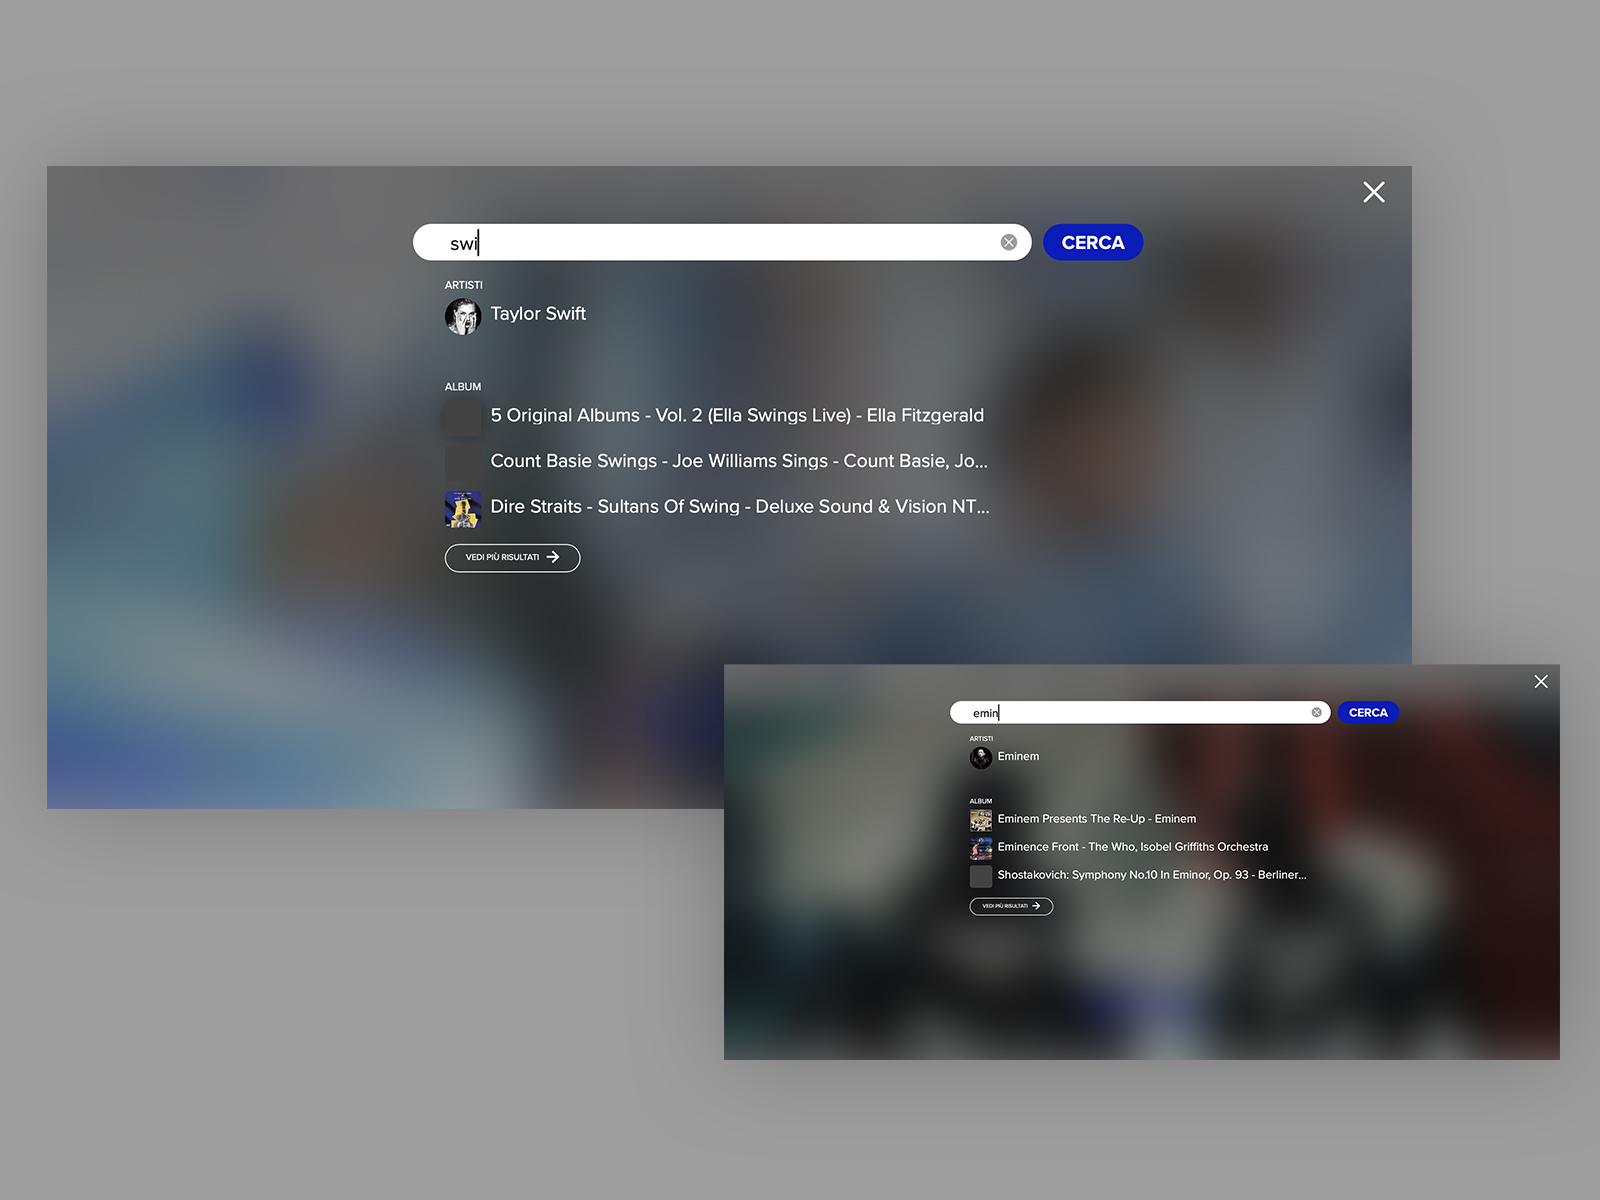This screenshot has width=1600, height=1200.
Task: Click the Eminence Front album thumbnail
Action: click(980, 848)
